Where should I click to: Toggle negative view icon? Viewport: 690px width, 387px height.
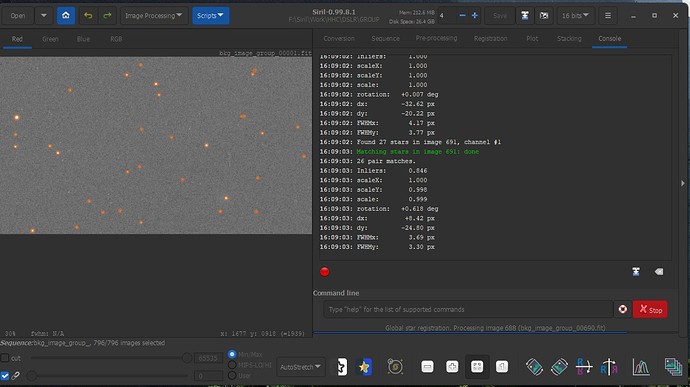click(342, 367)
